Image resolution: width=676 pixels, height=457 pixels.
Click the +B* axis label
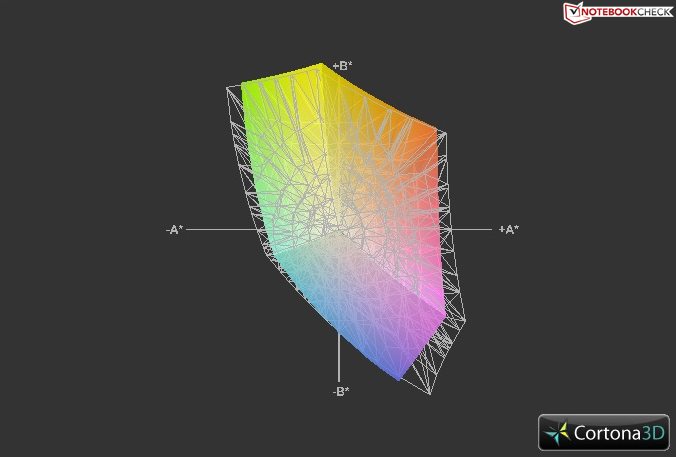pos(342,66)
